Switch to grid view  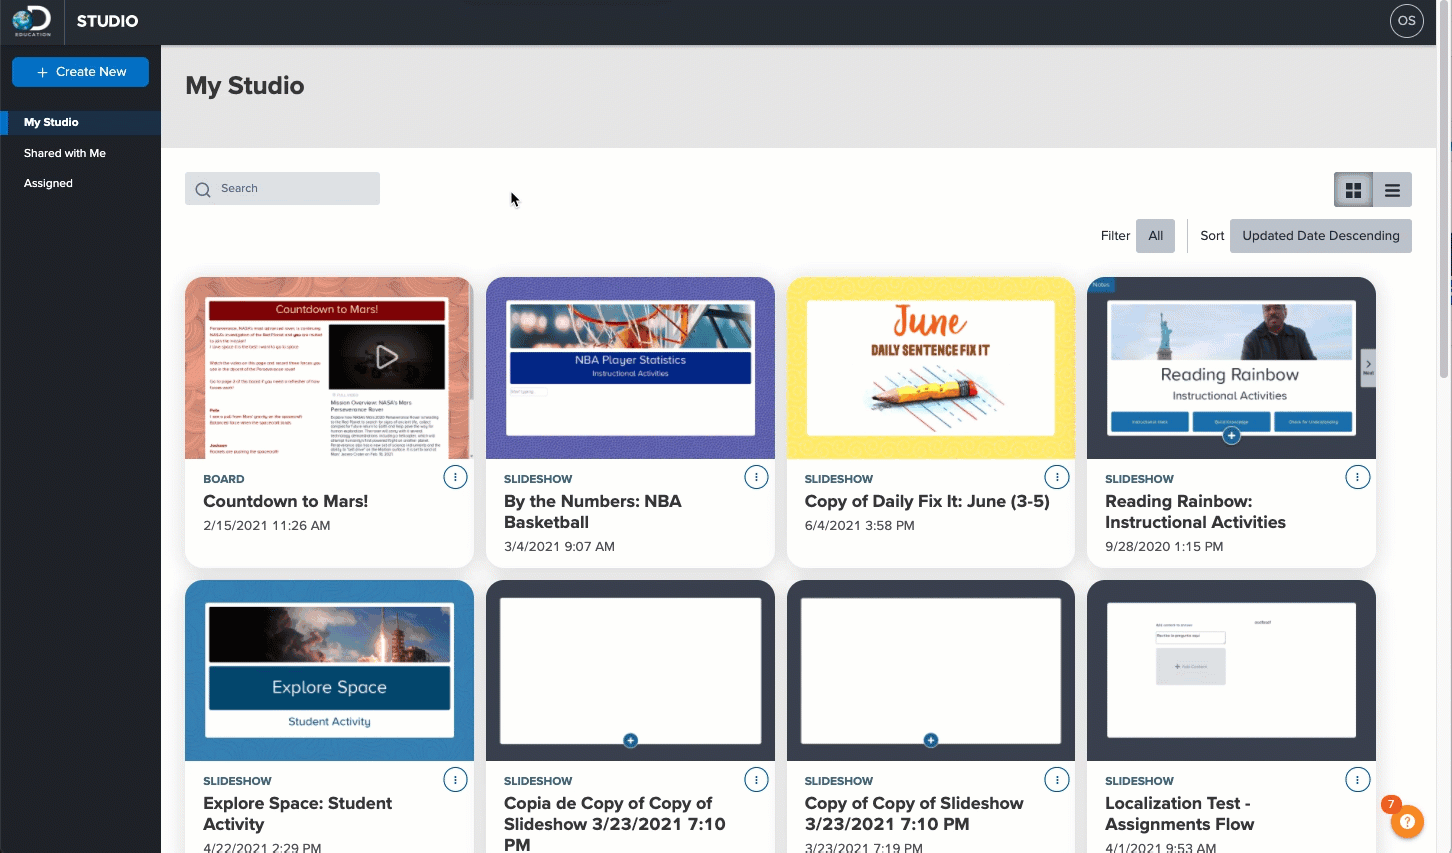click(1353, 190)
